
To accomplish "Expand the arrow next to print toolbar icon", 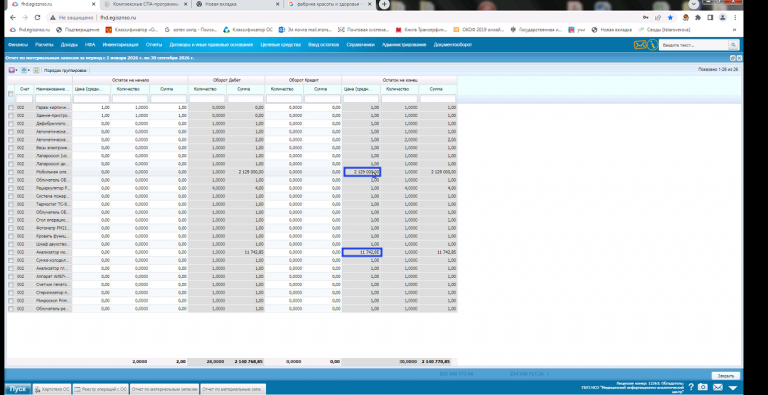I will [x=29, y=70].
